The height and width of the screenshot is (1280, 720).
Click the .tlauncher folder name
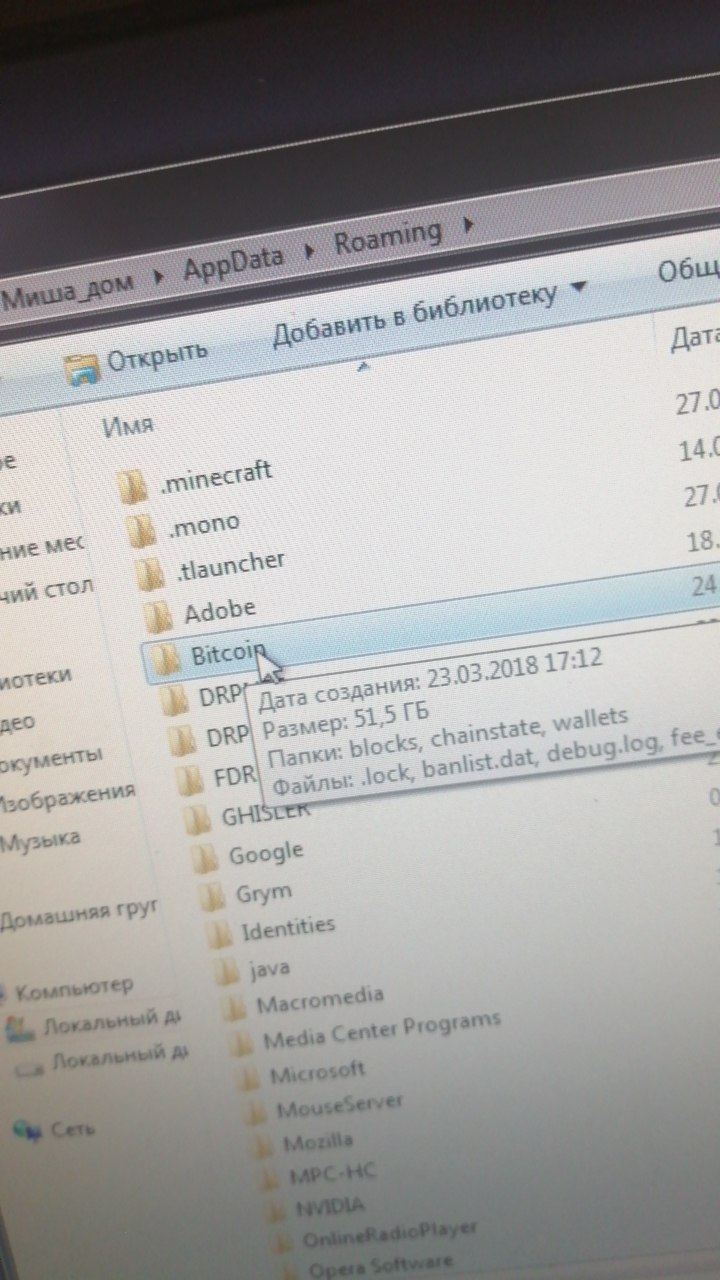pos(230,566)
